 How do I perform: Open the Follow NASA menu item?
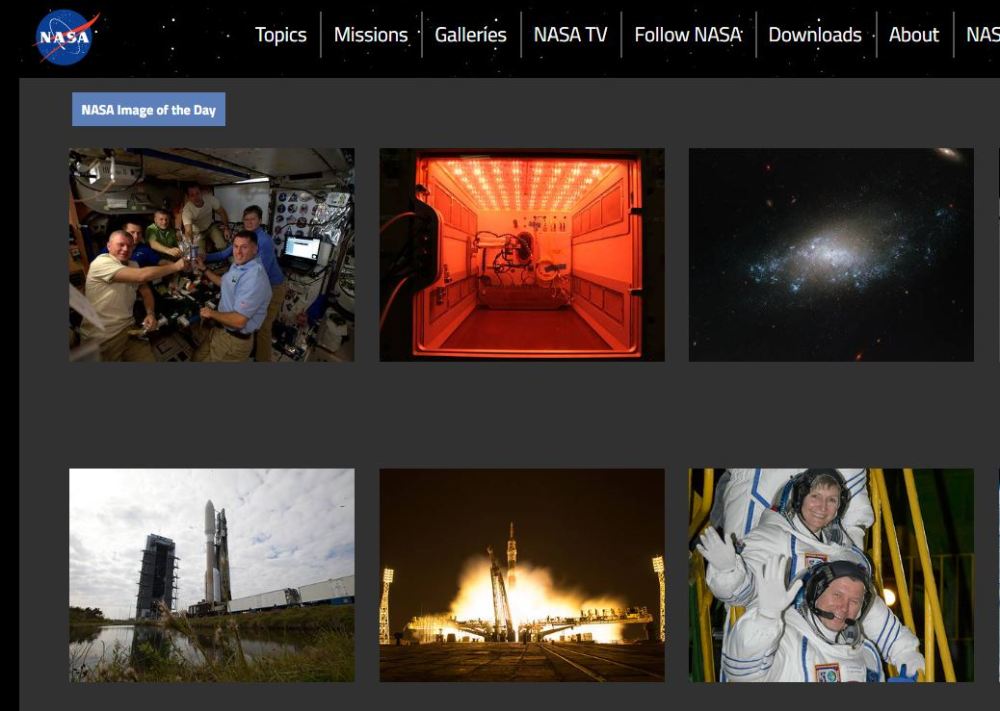coord(688,35)
